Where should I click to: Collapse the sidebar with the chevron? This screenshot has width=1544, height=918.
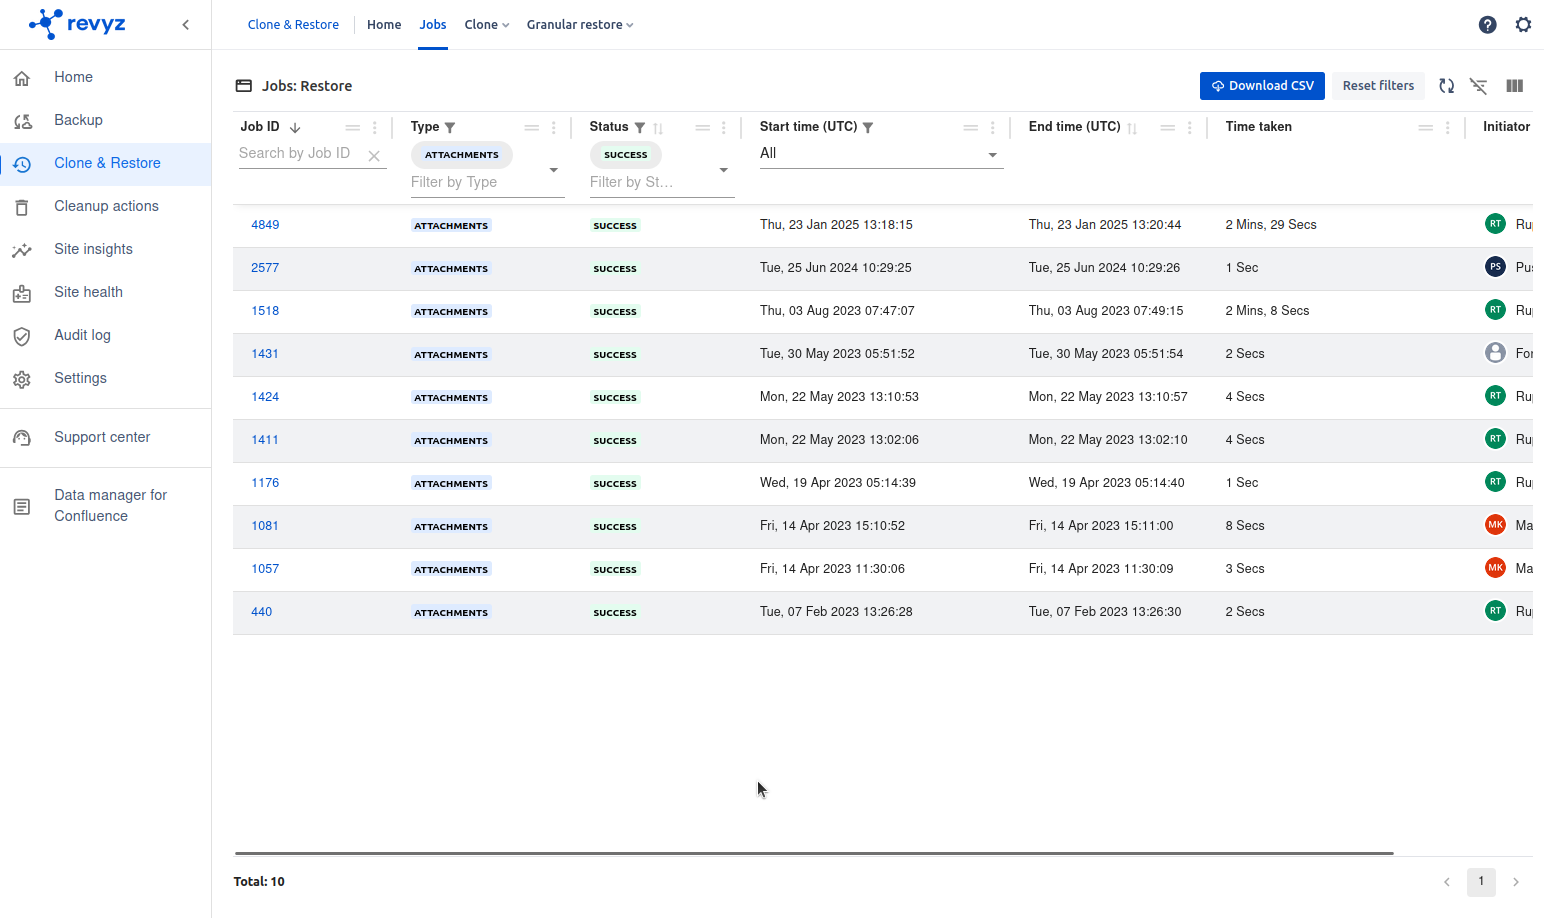(x=186, y=25)
